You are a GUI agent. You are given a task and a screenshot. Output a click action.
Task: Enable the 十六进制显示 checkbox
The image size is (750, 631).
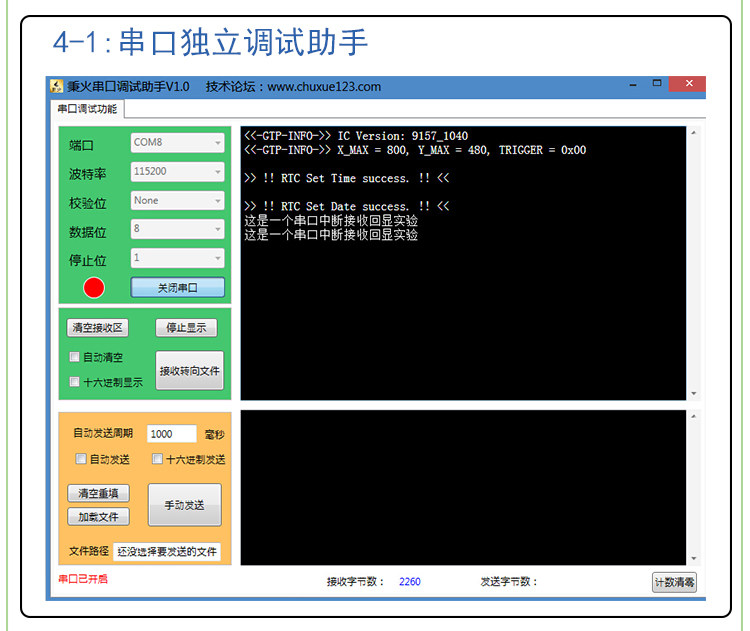click(74, 382)
